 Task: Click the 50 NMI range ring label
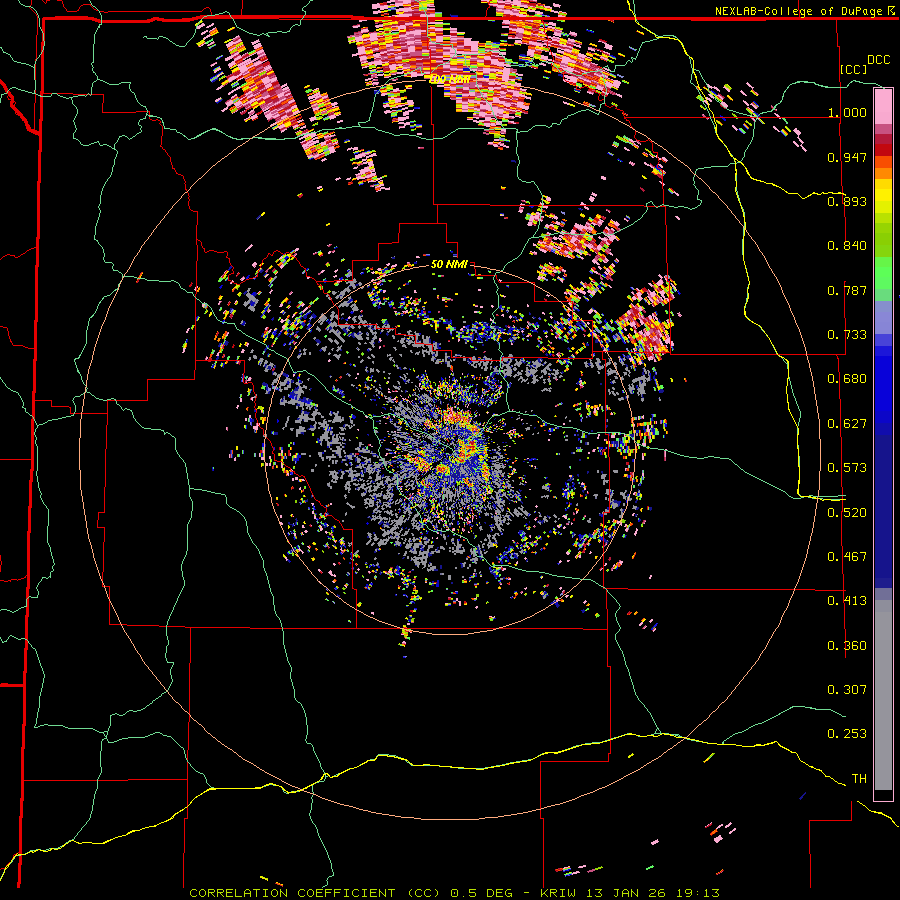(449, 265)
